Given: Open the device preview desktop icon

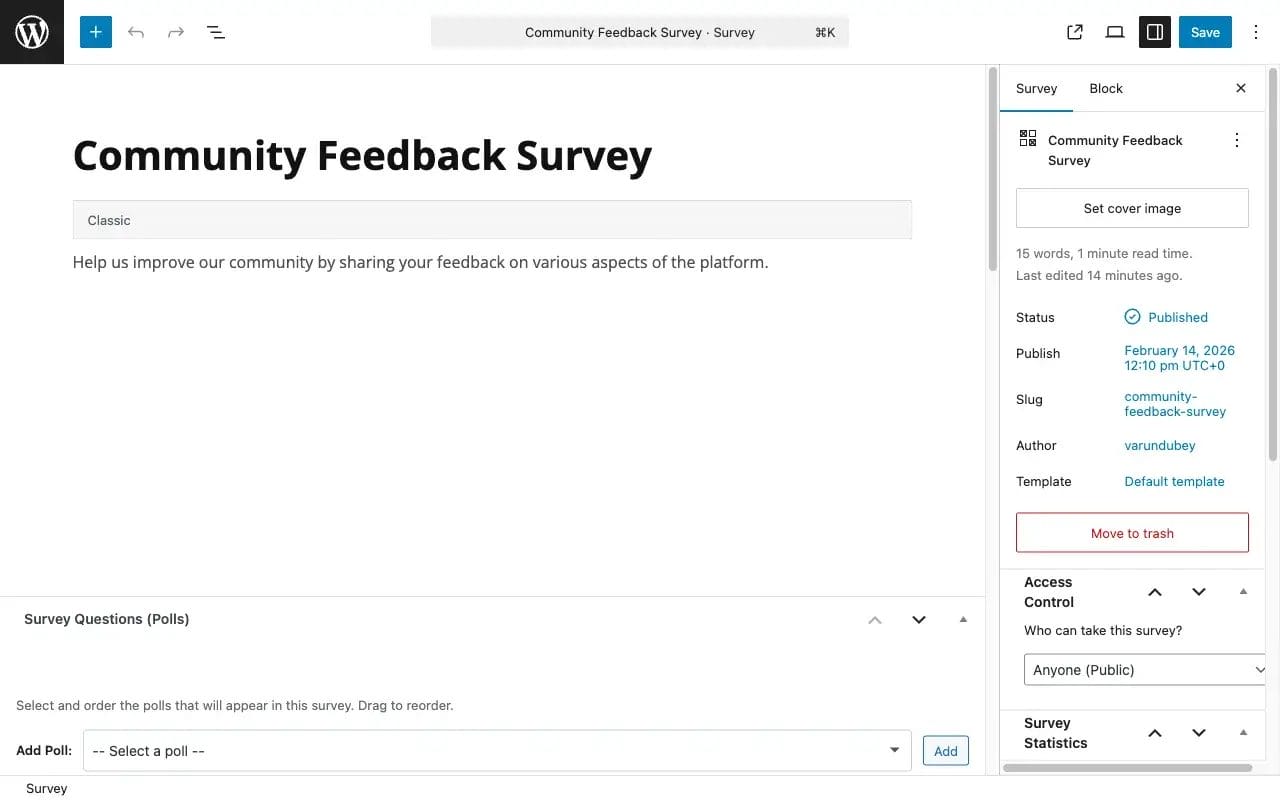Looking at the screenshot, I should pyautogui.click(x=1114, y=31).
